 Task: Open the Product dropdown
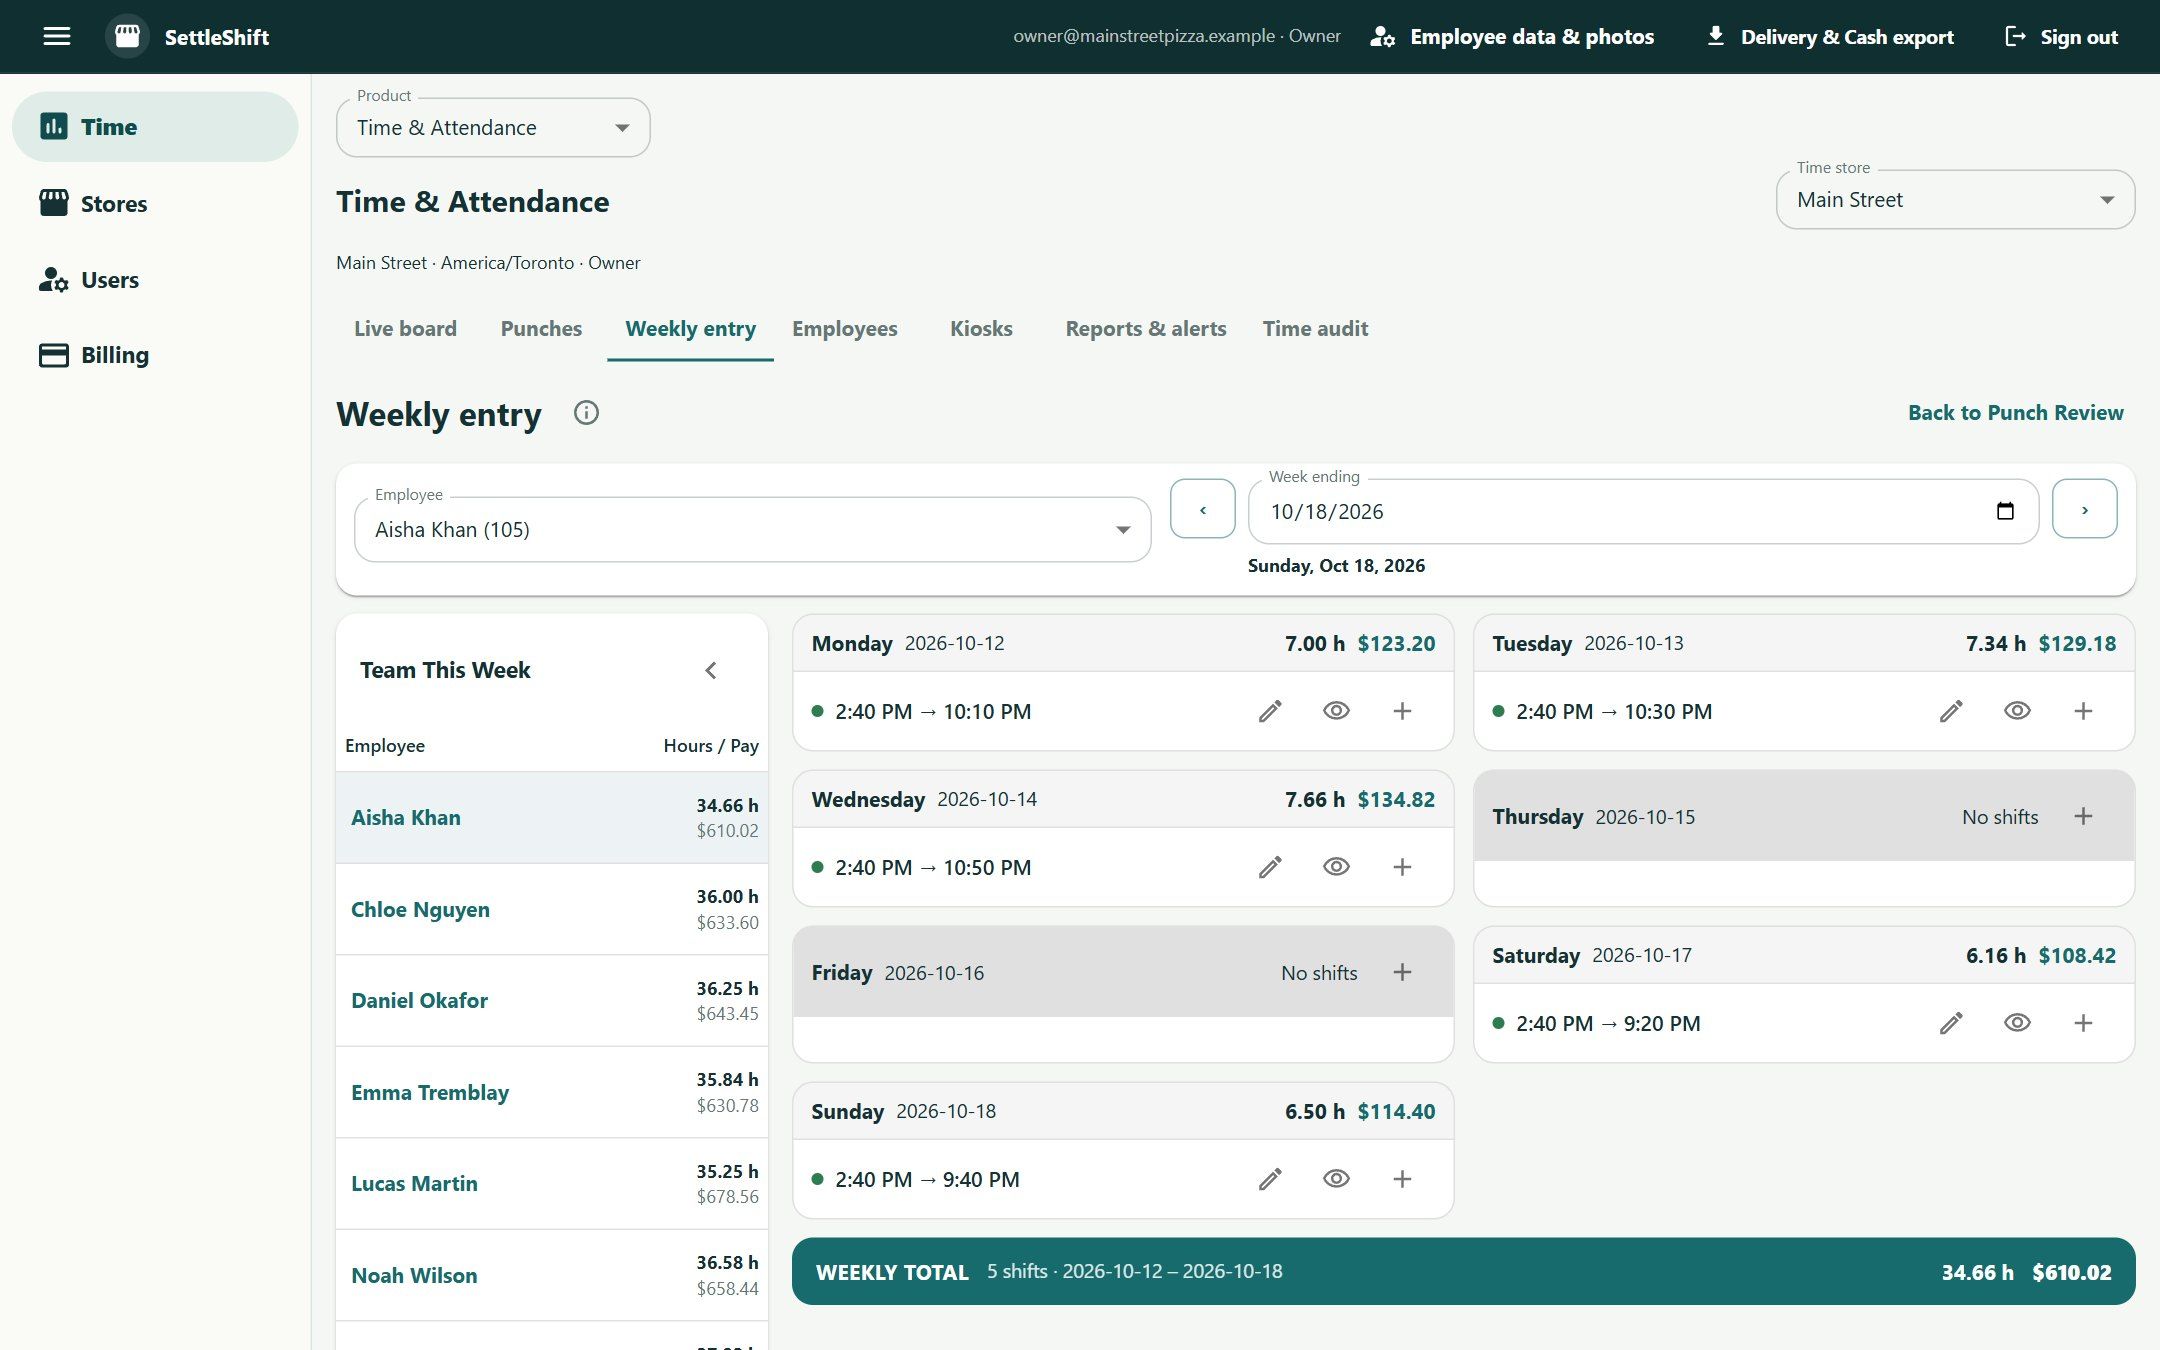coord(493,127)
